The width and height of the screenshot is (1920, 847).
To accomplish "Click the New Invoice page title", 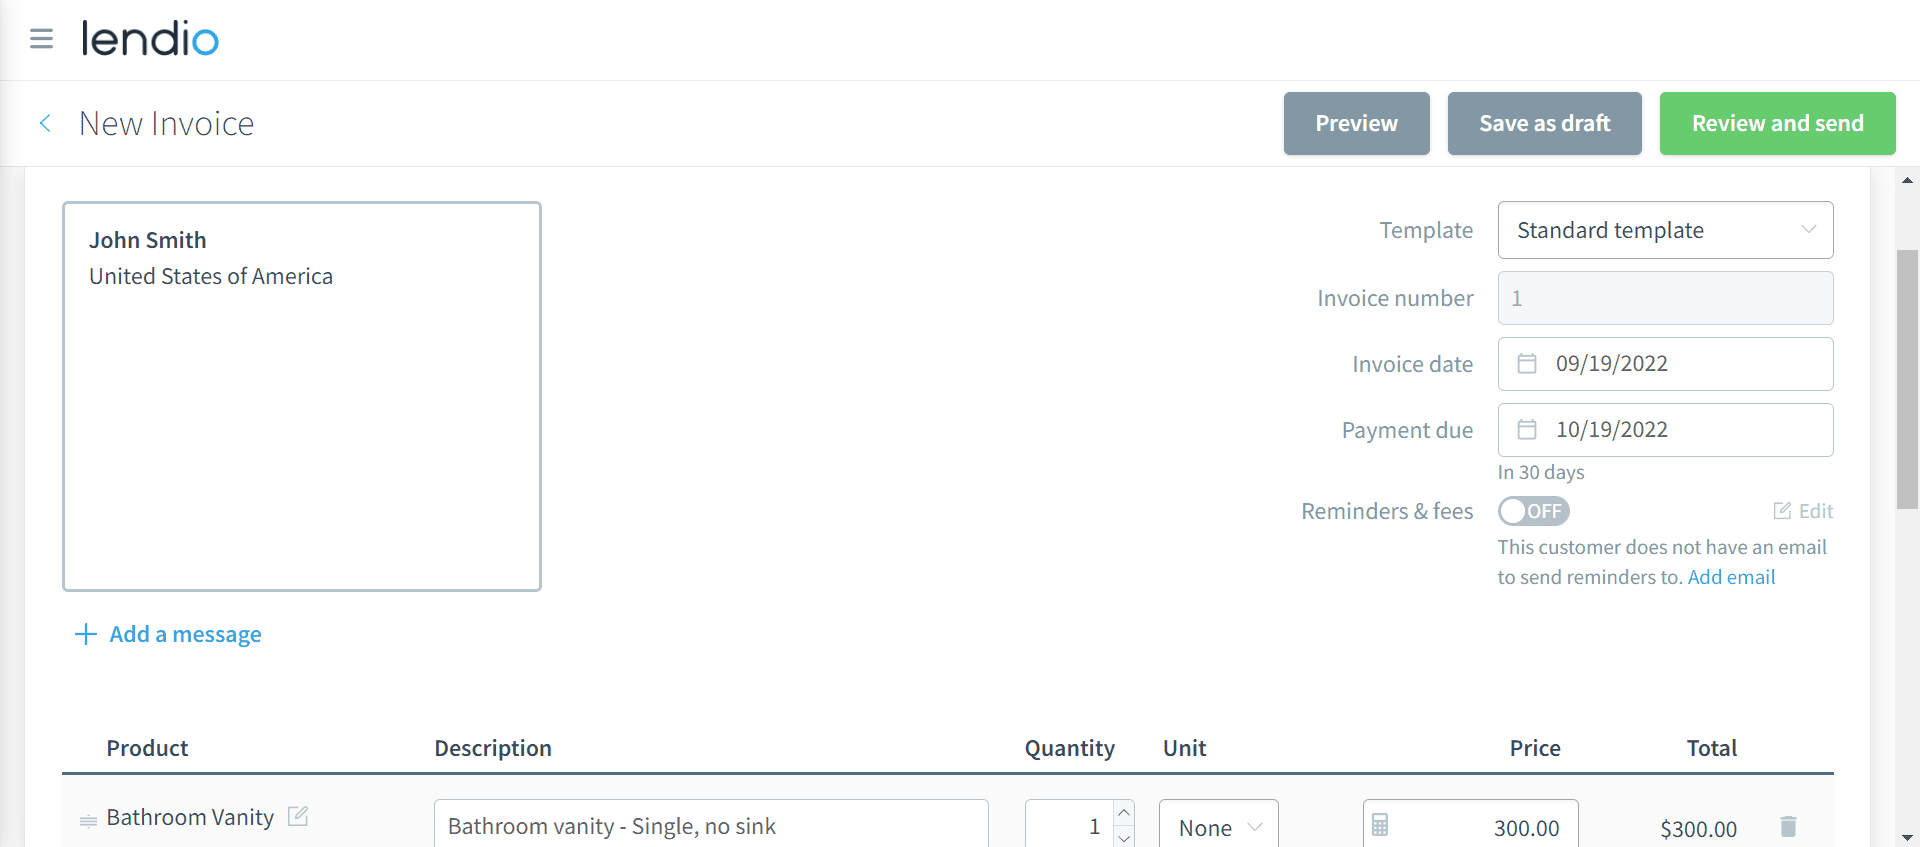I will click(166, 123).
